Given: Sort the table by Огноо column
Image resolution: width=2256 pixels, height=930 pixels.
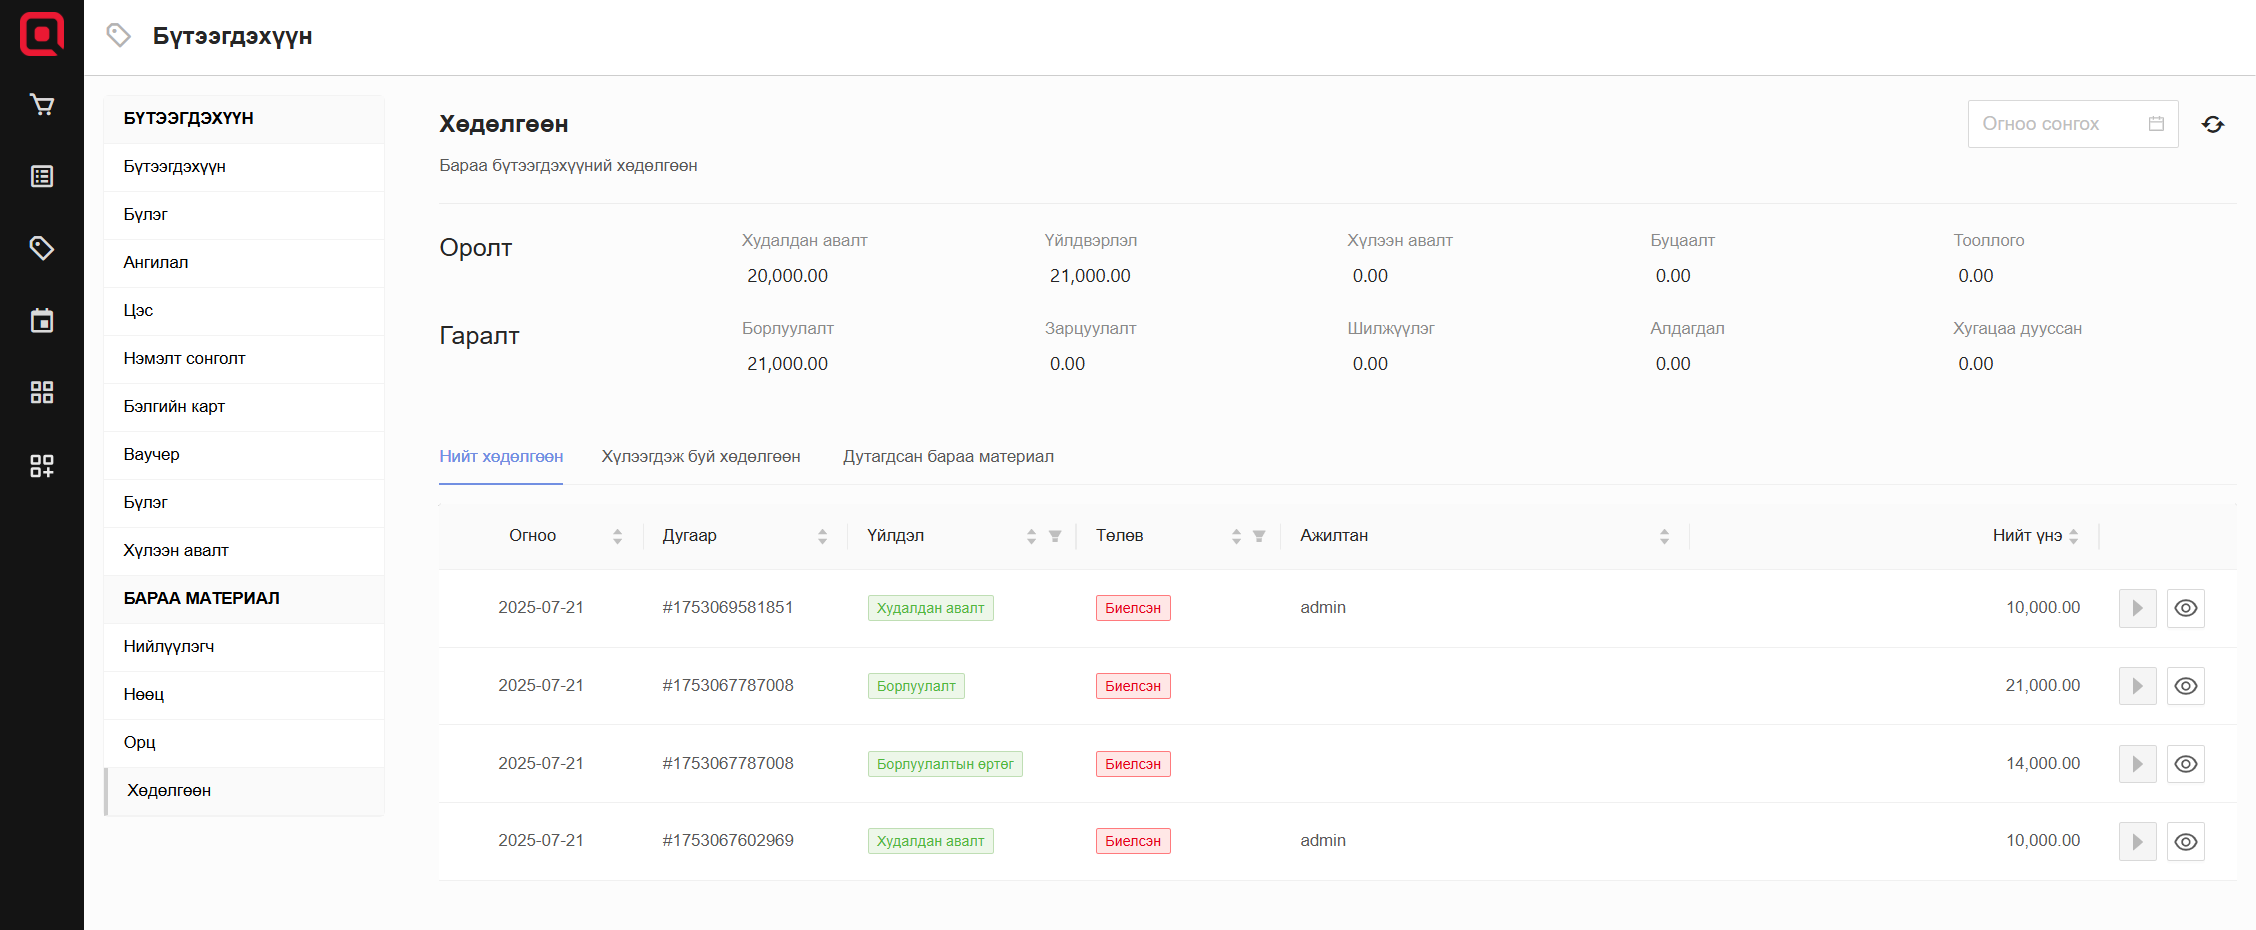Looking at the screenshot, I should pos(617,536).
